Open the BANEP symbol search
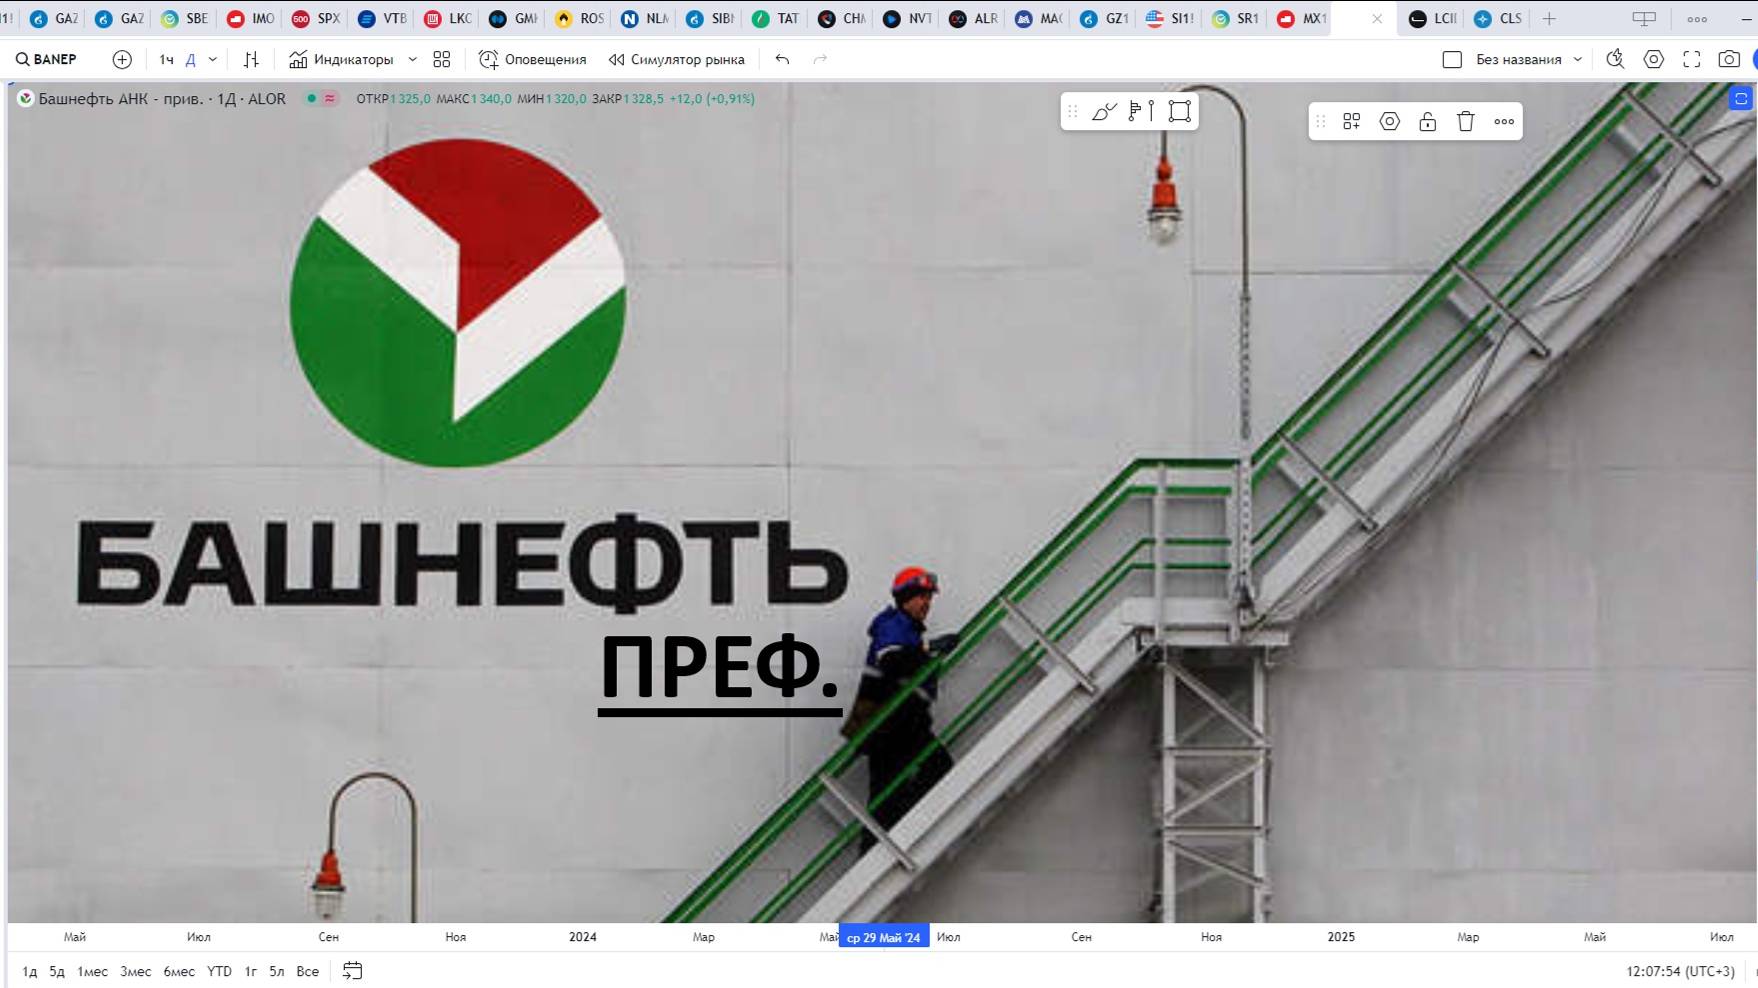 [x=47, y=59]
